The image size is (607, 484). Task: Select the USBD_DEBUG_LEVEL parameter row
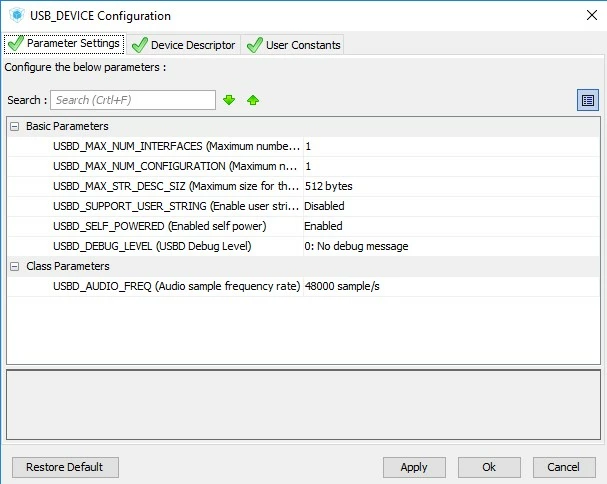coord(304,246)
